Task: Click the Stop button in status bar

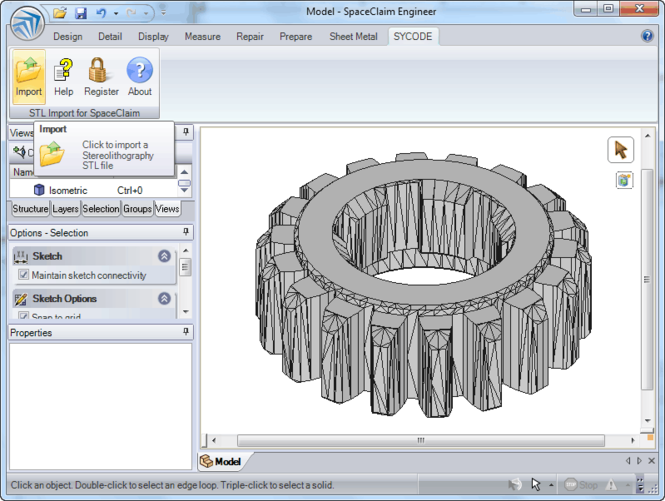Action: tap(581, 484)
